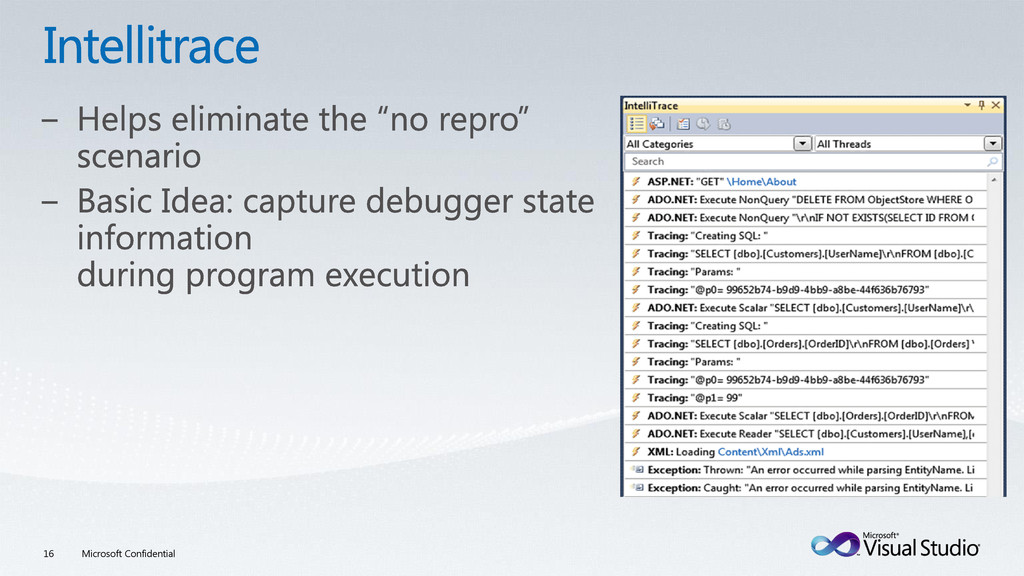1024x576 pixels.
Task: Select ADO.NET Execute Scalar Orders OrderID row
Action: click(x=805, y=416)
